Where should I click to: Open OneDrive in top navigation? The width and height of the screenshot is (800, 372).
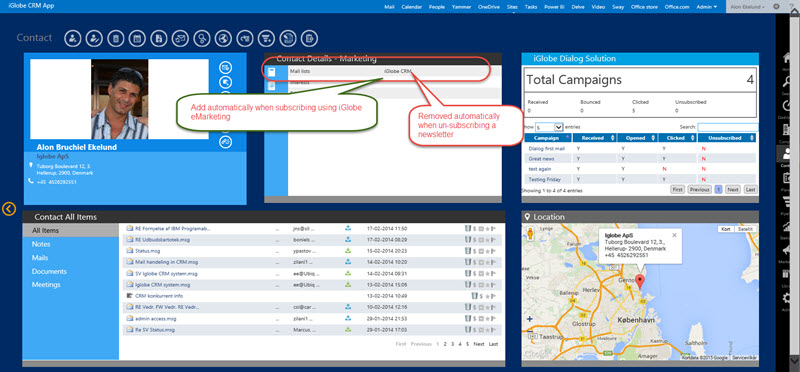click(x=489, y=7)
